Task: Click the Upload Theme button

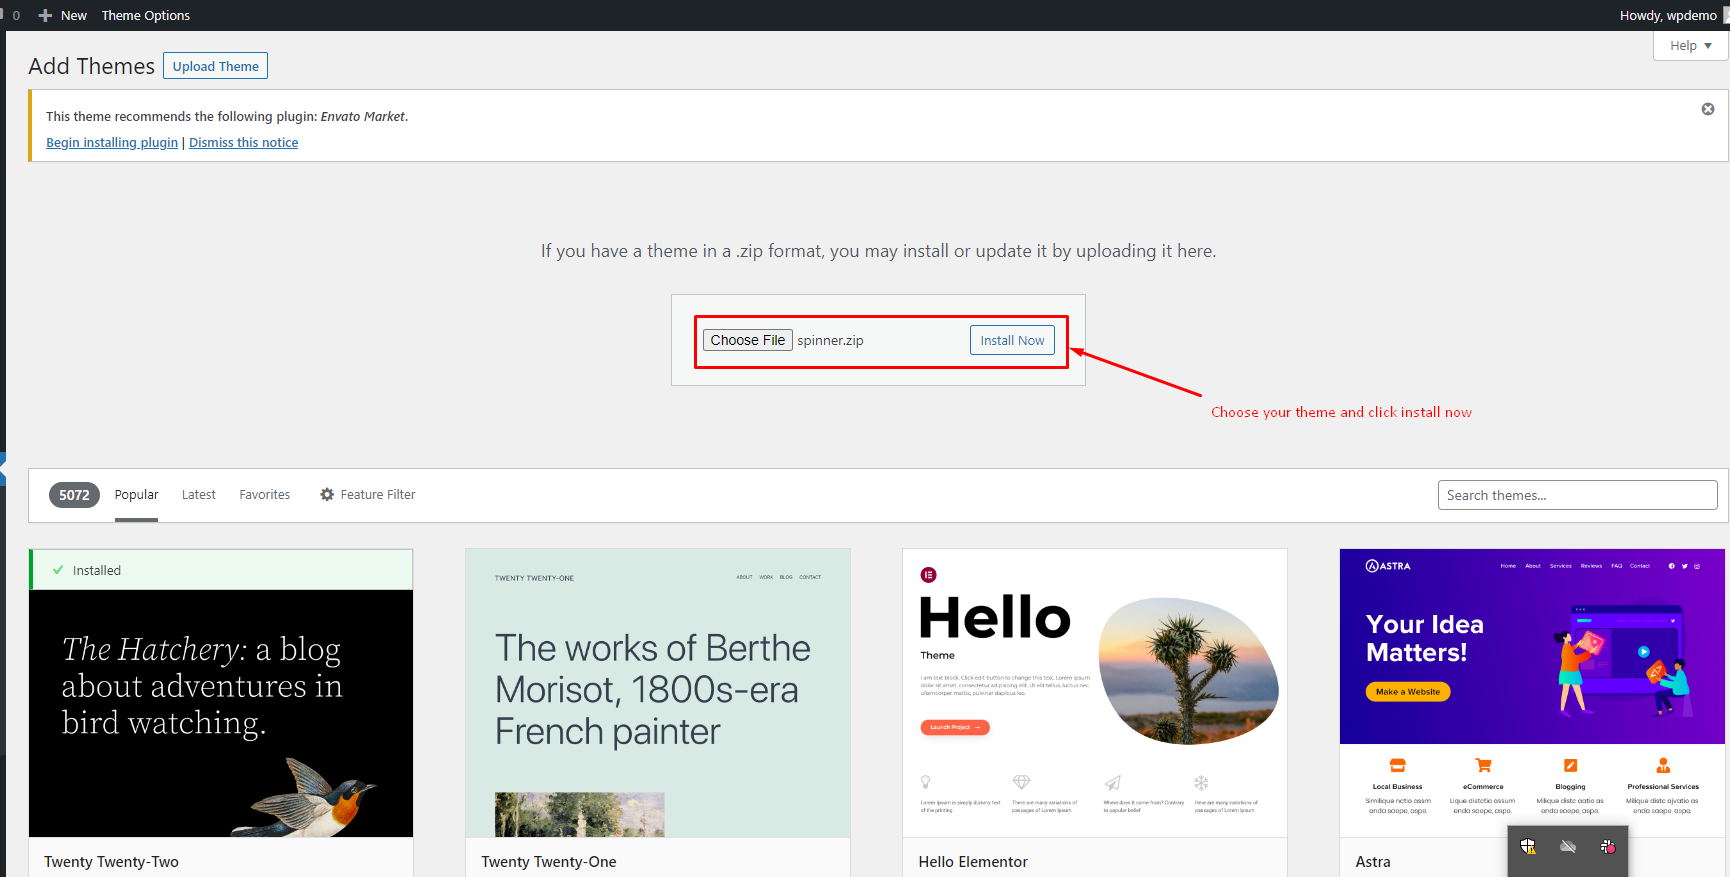Action: pyautogui.click(x=215, y=66)
